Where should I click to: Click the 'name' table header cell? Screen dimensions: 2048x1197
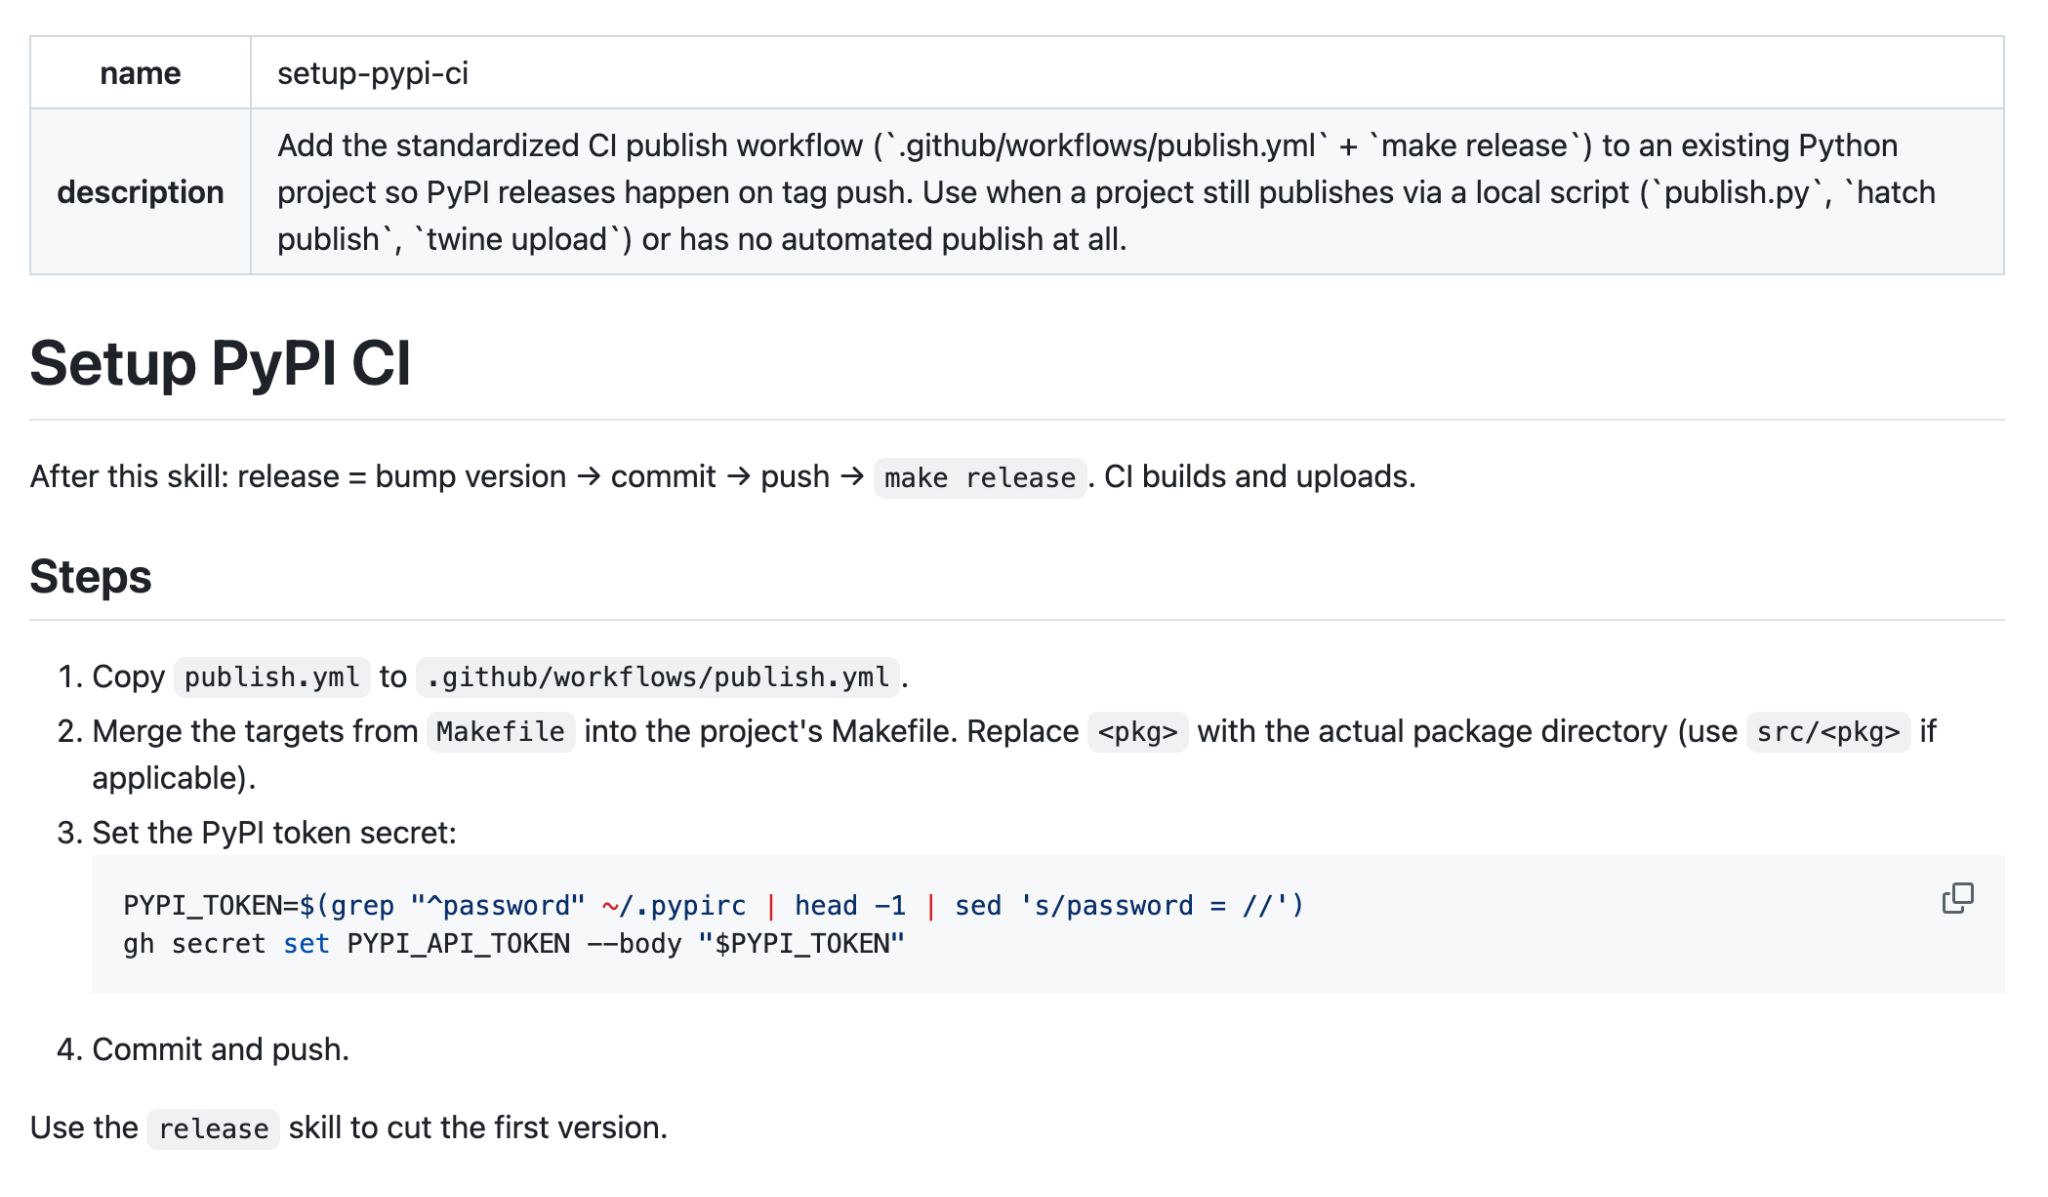click(x=140, y=73)
